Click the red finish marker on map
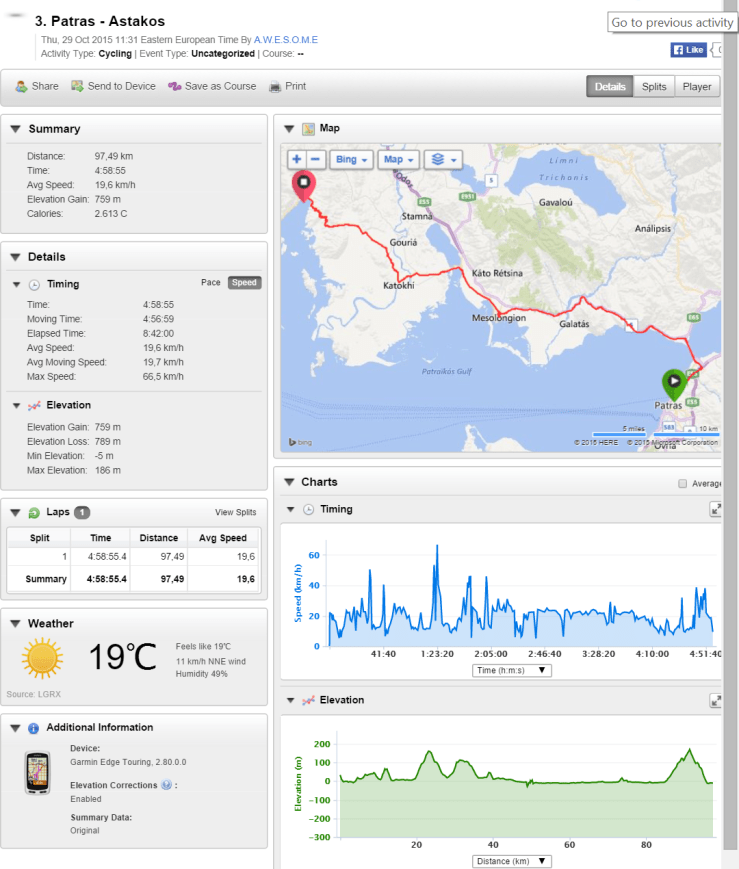 click(303, 185)
